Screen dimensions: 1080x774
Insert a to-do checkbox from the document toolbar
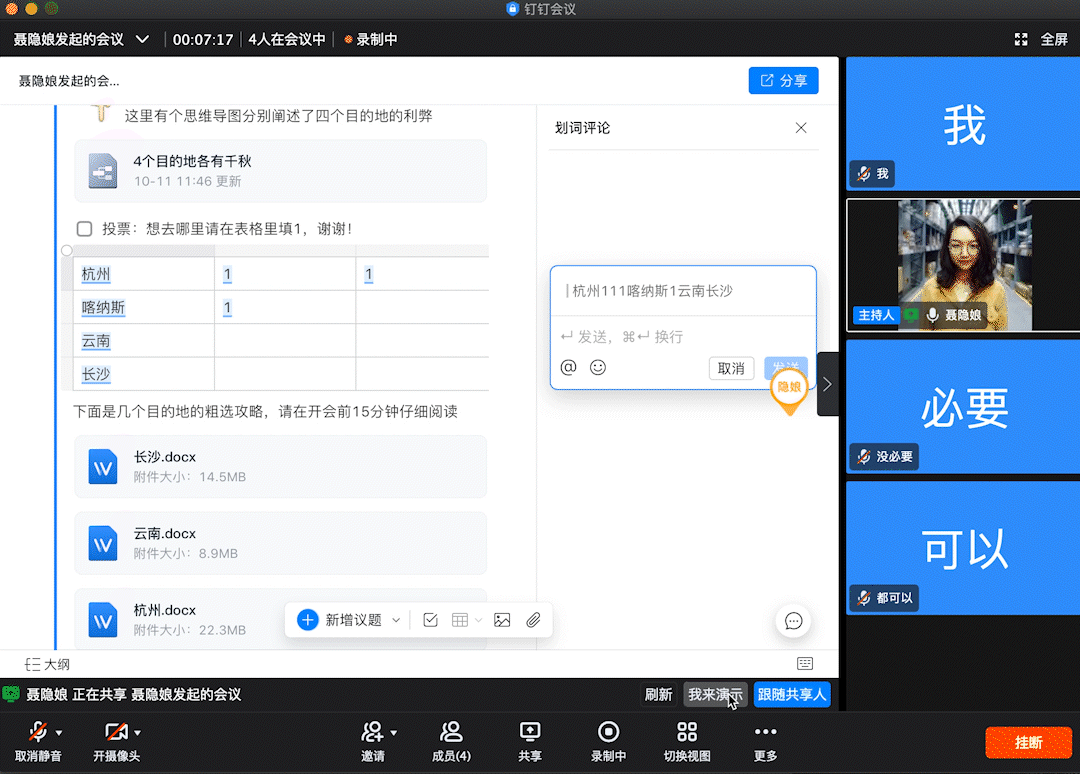(x=430, y=620)
